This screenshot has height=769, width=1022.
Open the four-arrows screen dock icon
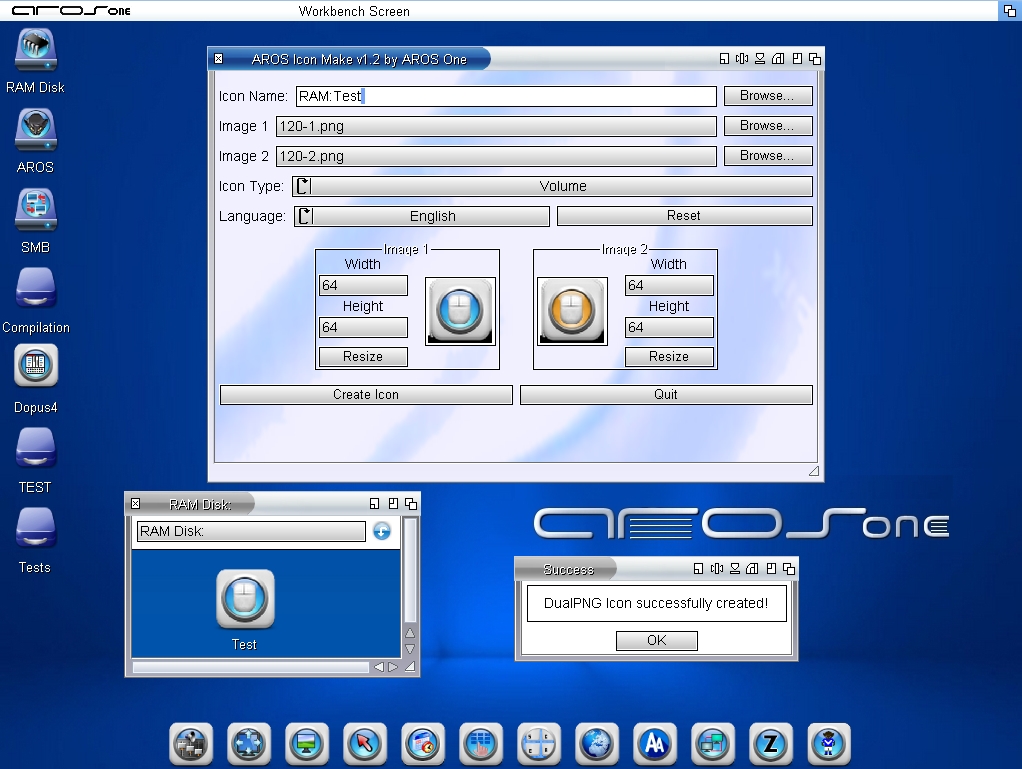click(249, 744)
